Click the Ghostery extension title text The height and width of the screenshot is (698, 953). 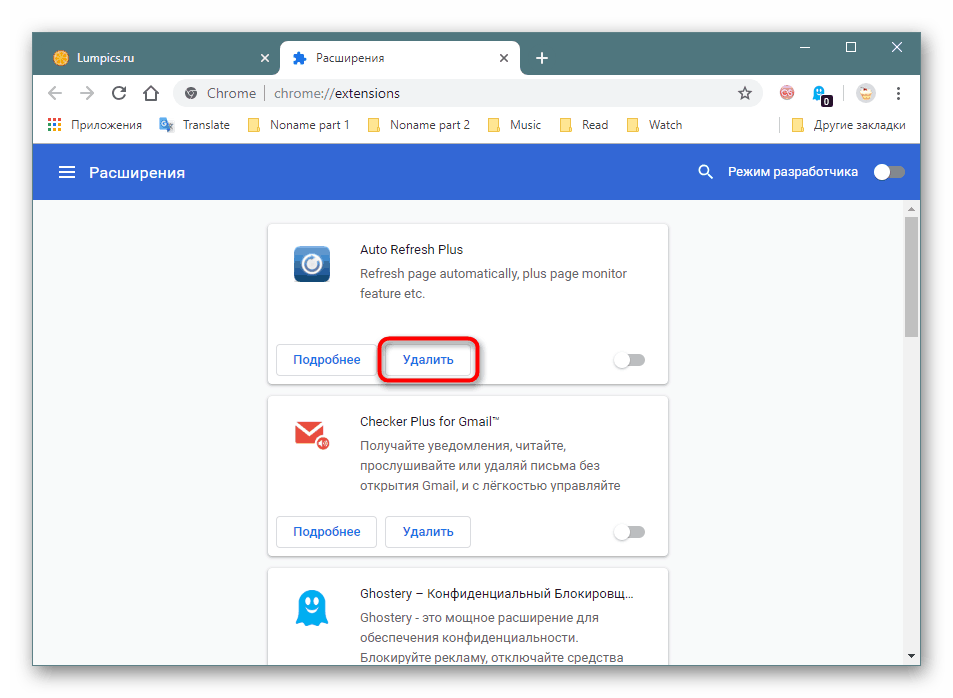click(x=497, y=593)
